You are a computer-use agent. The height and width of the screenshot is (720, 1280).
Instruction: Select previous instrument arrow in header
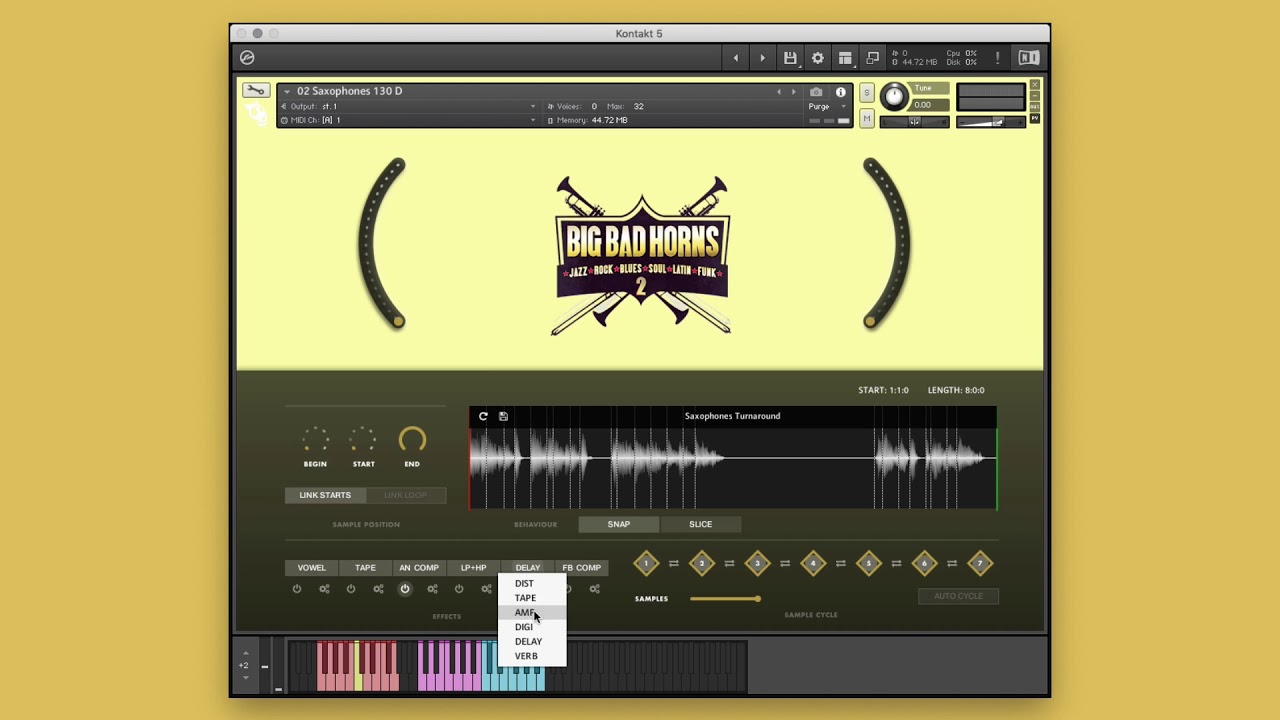[x=780, y=92]
